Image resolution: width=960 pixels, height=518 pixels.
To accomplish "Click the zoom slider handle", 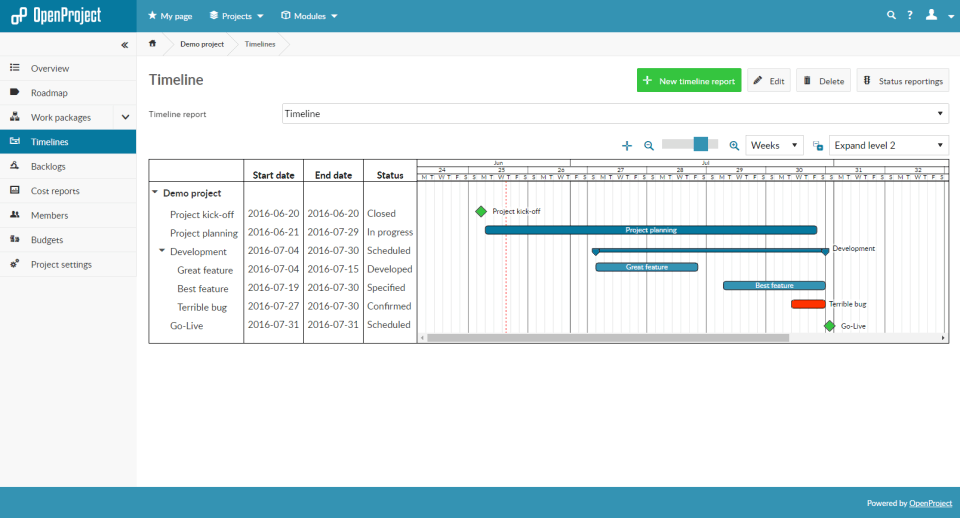I will (x=701, y=145).
